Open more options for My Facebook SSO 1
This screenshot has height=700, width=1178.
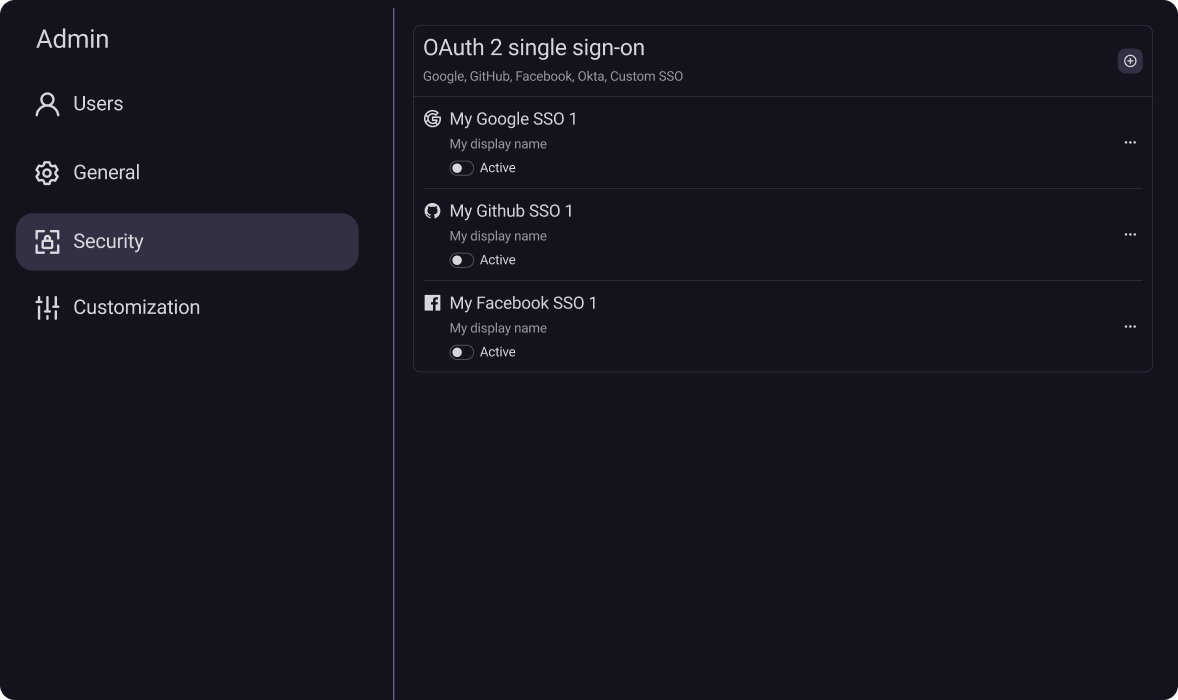tap(1130, 327)
